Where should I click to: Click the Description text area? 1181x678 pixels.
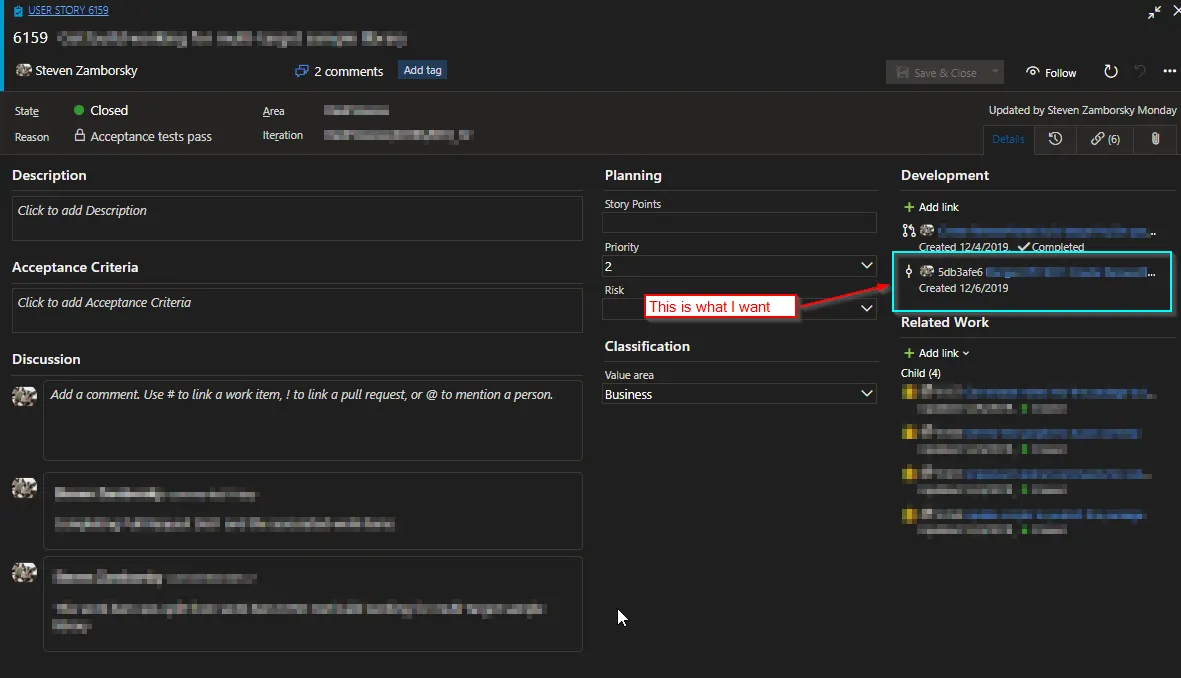pyautogui.click(x=297, y=217)
